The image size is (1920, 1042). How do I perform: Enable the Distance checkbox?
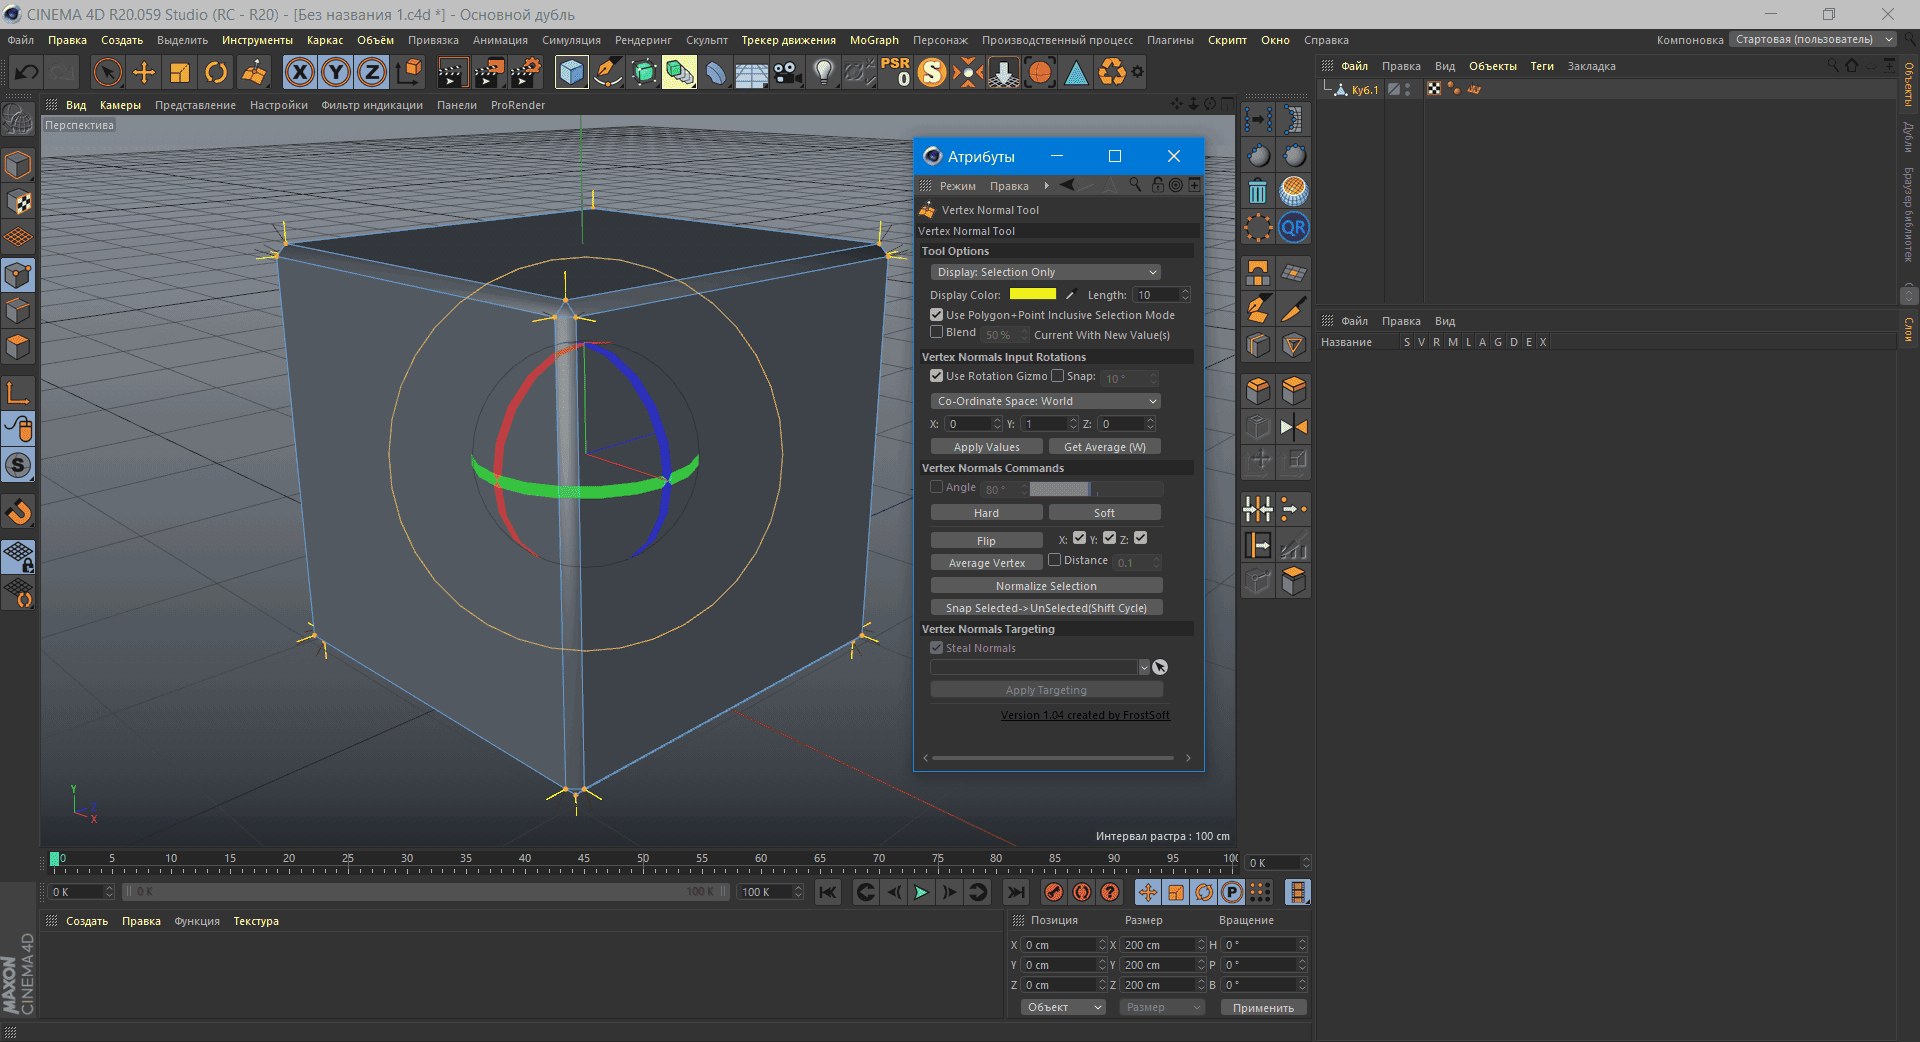(x=1054, y=560)
